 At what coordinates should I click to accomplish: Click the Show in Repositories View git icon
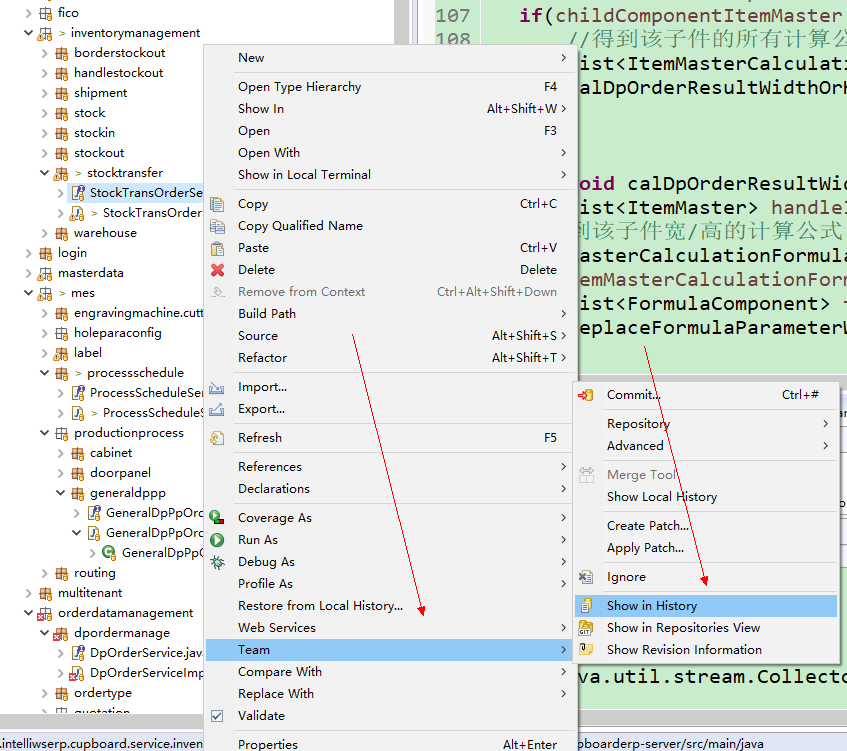[x=586, y=628]
